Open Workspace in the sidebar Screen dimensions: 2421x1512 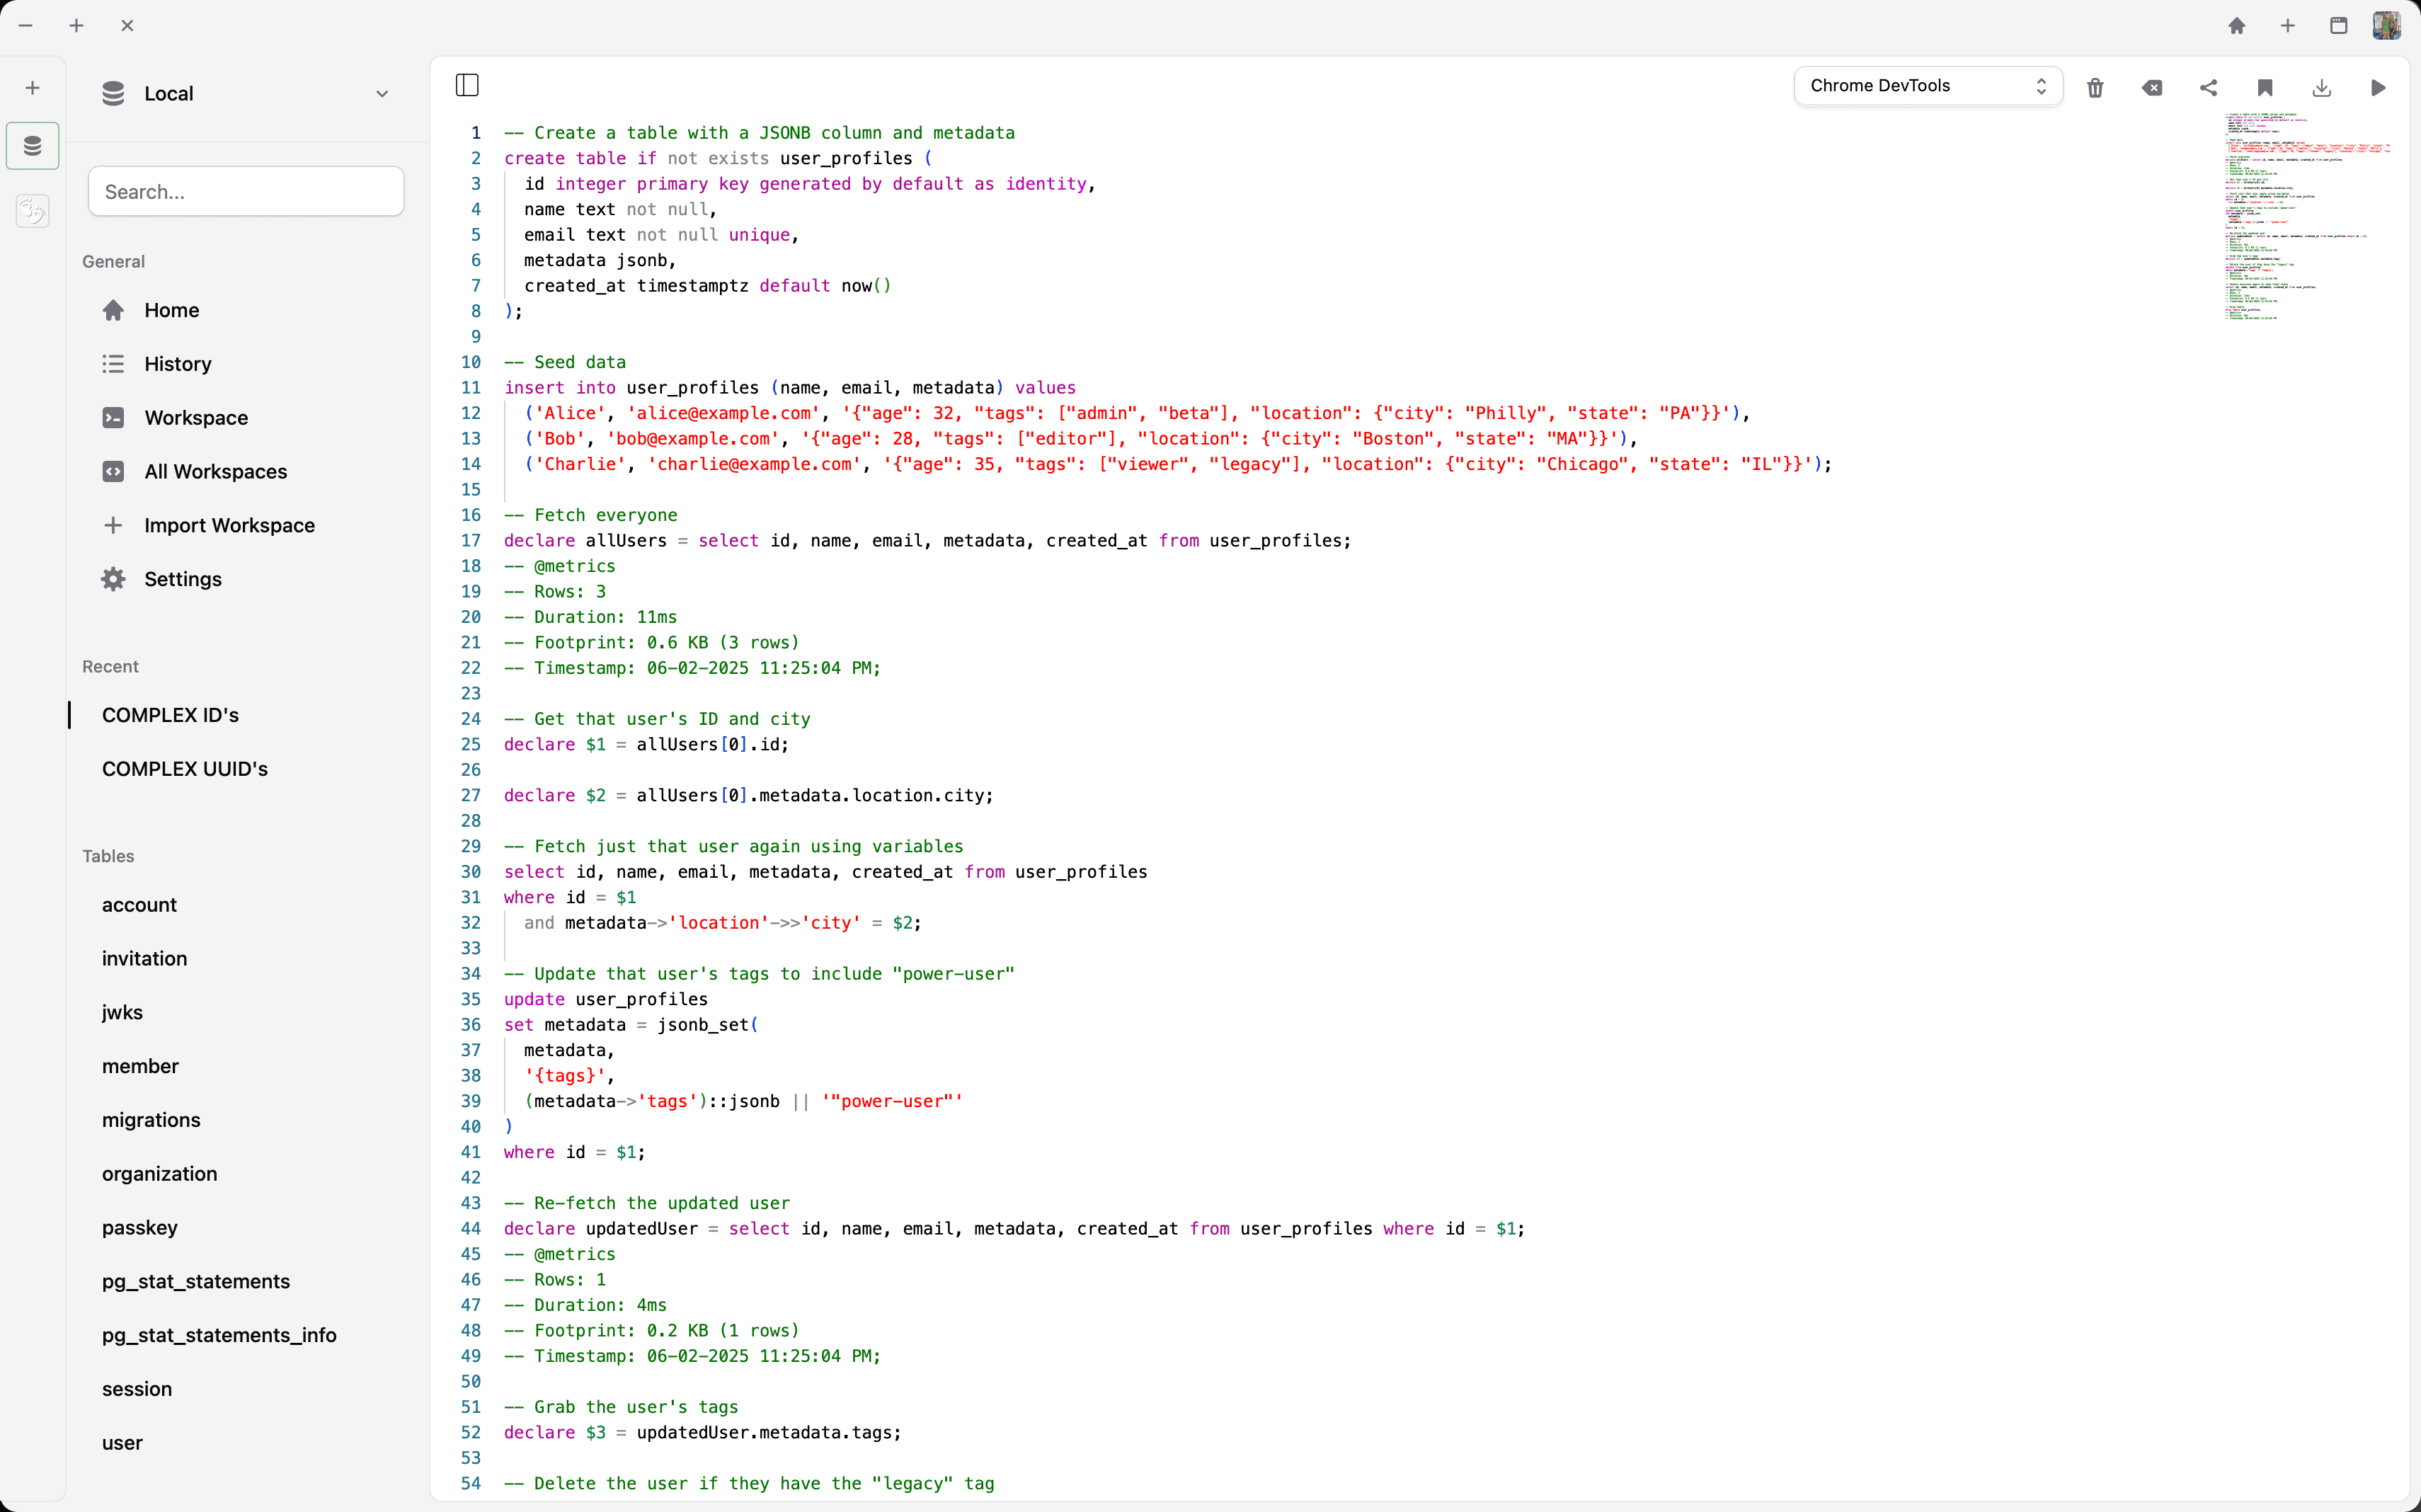pos(245,418)
